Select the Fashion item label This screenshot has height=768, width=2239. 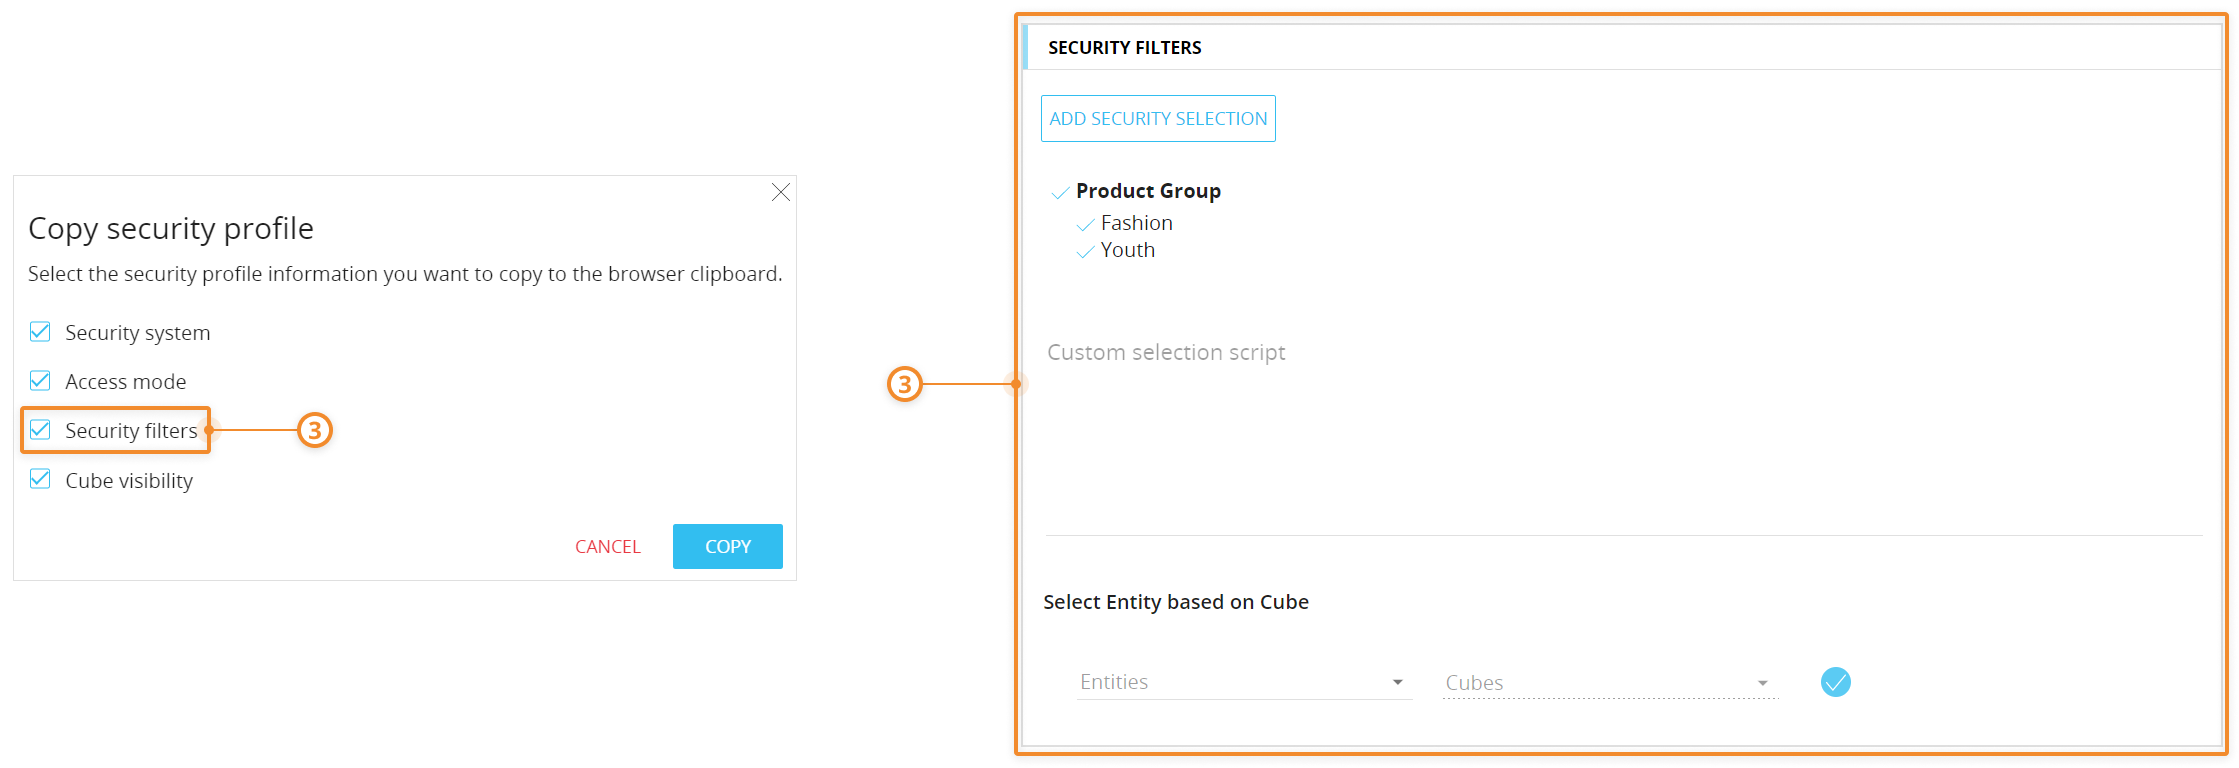(1136, 223)
